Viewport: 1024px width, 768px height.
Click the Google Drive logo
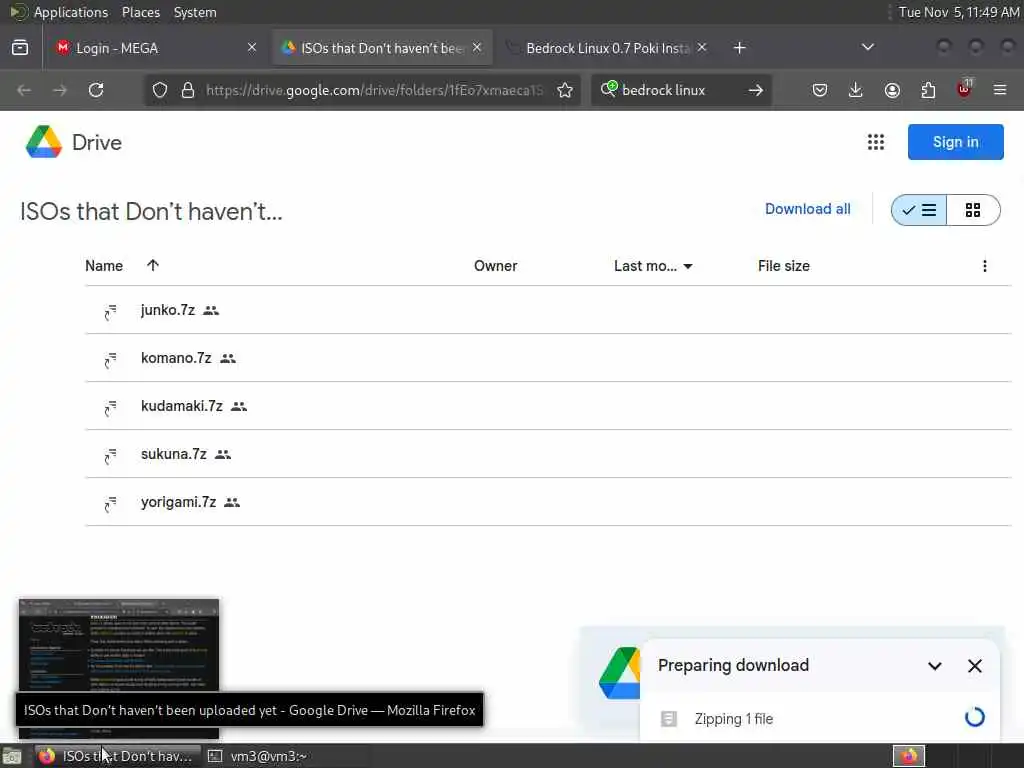tap(44, 142)
